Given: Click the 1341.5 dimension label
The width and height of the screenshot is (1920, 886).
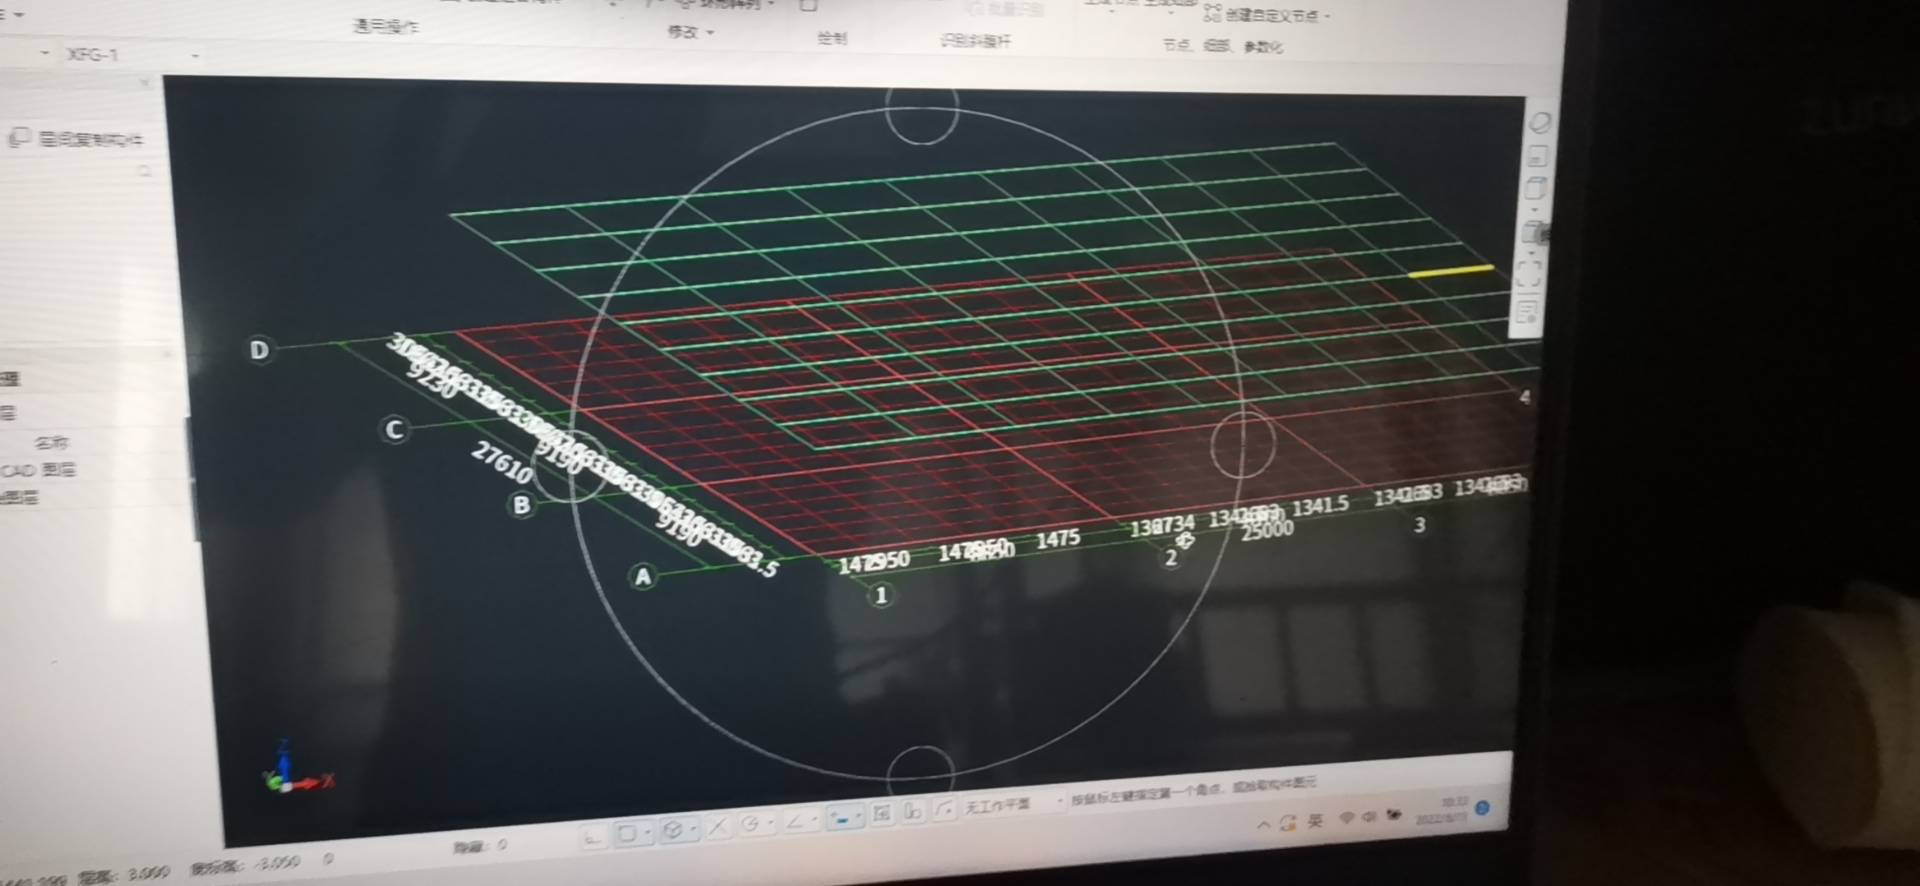Looking at the screenshot, I should coord(1320,506).
